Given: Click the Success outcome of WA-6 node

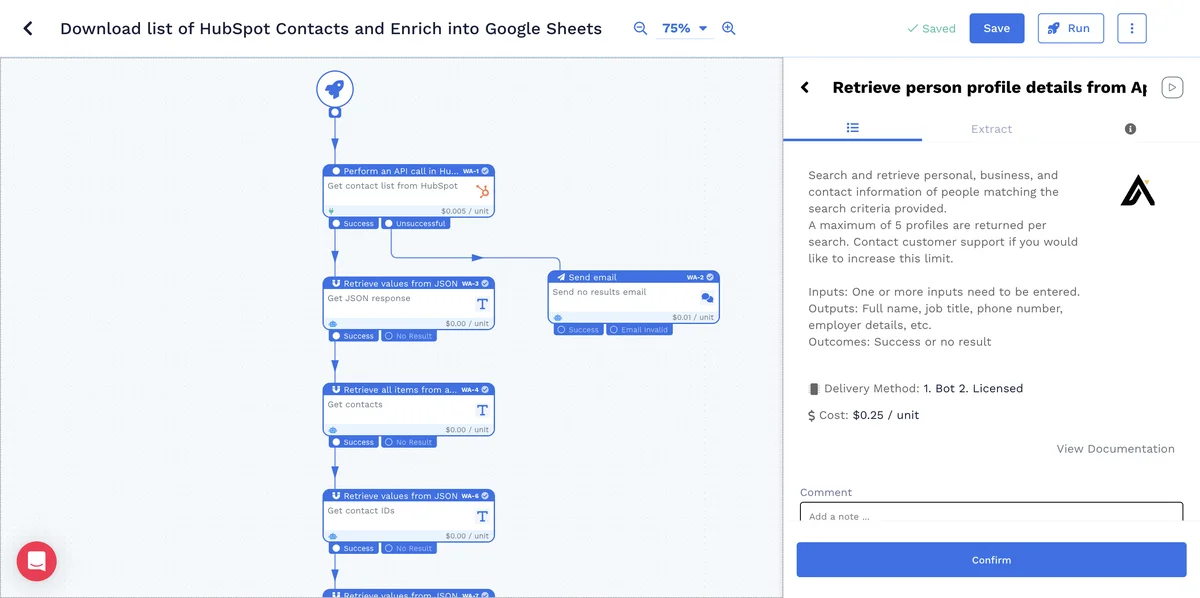Looking at the screenshot, I should click(x=353, y=548).
